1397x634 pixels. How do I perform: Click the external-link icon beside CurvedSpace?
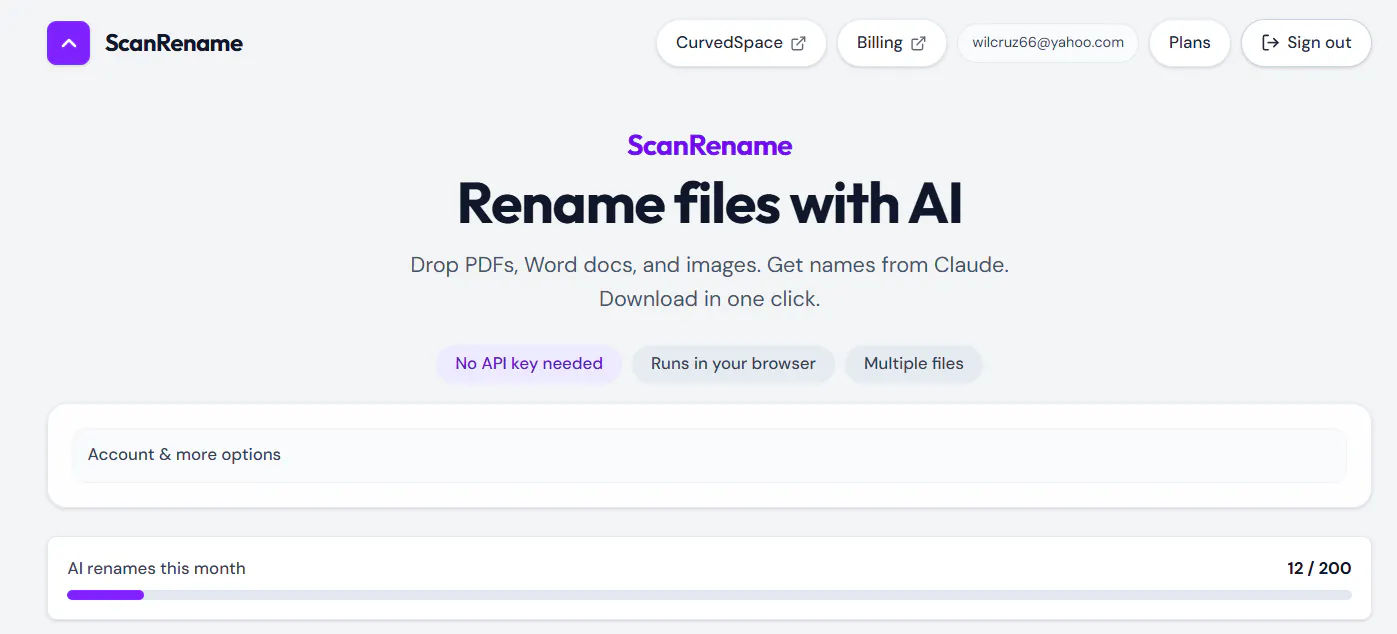(x=798, y=43)
